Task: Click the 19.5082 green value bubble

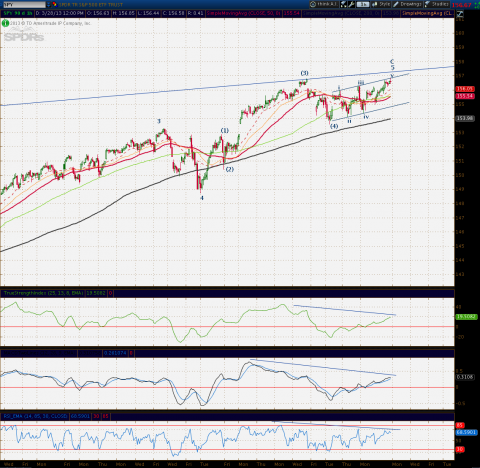Action: 466,317
